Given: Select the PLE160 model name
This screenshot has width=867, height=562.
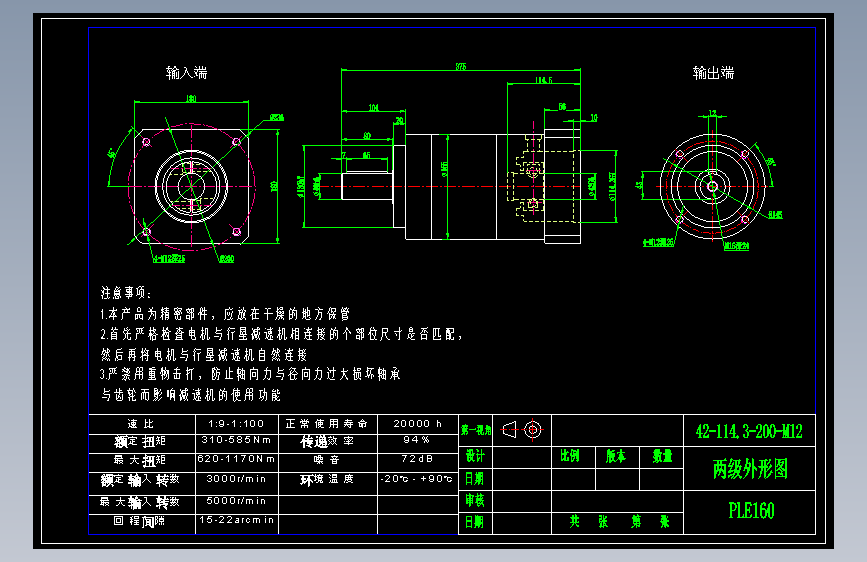Looking at the screenshot, I should [751, 511].
